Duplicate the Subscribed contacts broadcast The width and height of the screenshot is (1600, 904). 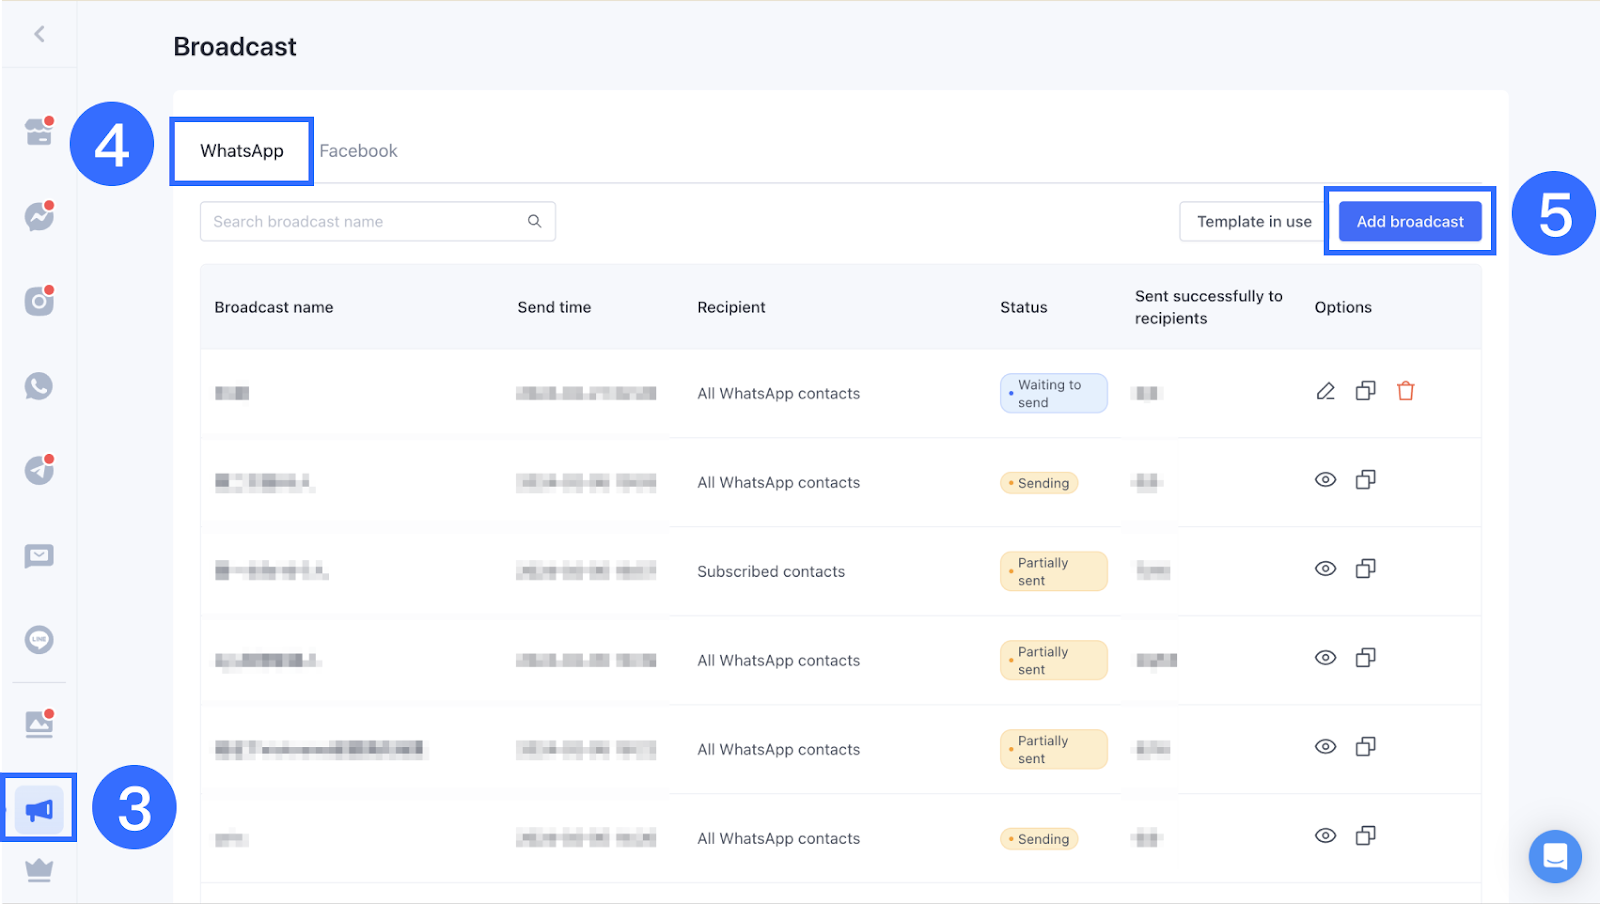(1365, 569)
